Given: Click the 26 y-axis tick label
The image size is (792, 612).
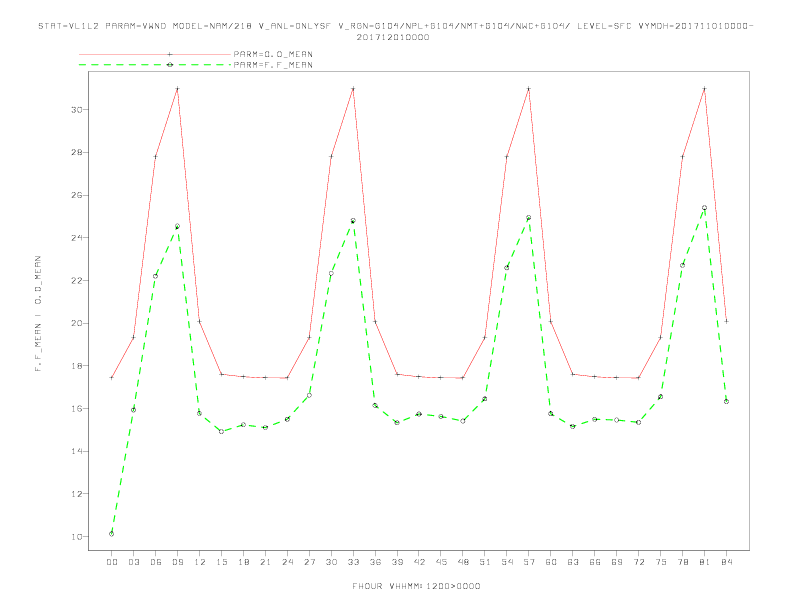Looking at the screenshot, I should [76, 195].
